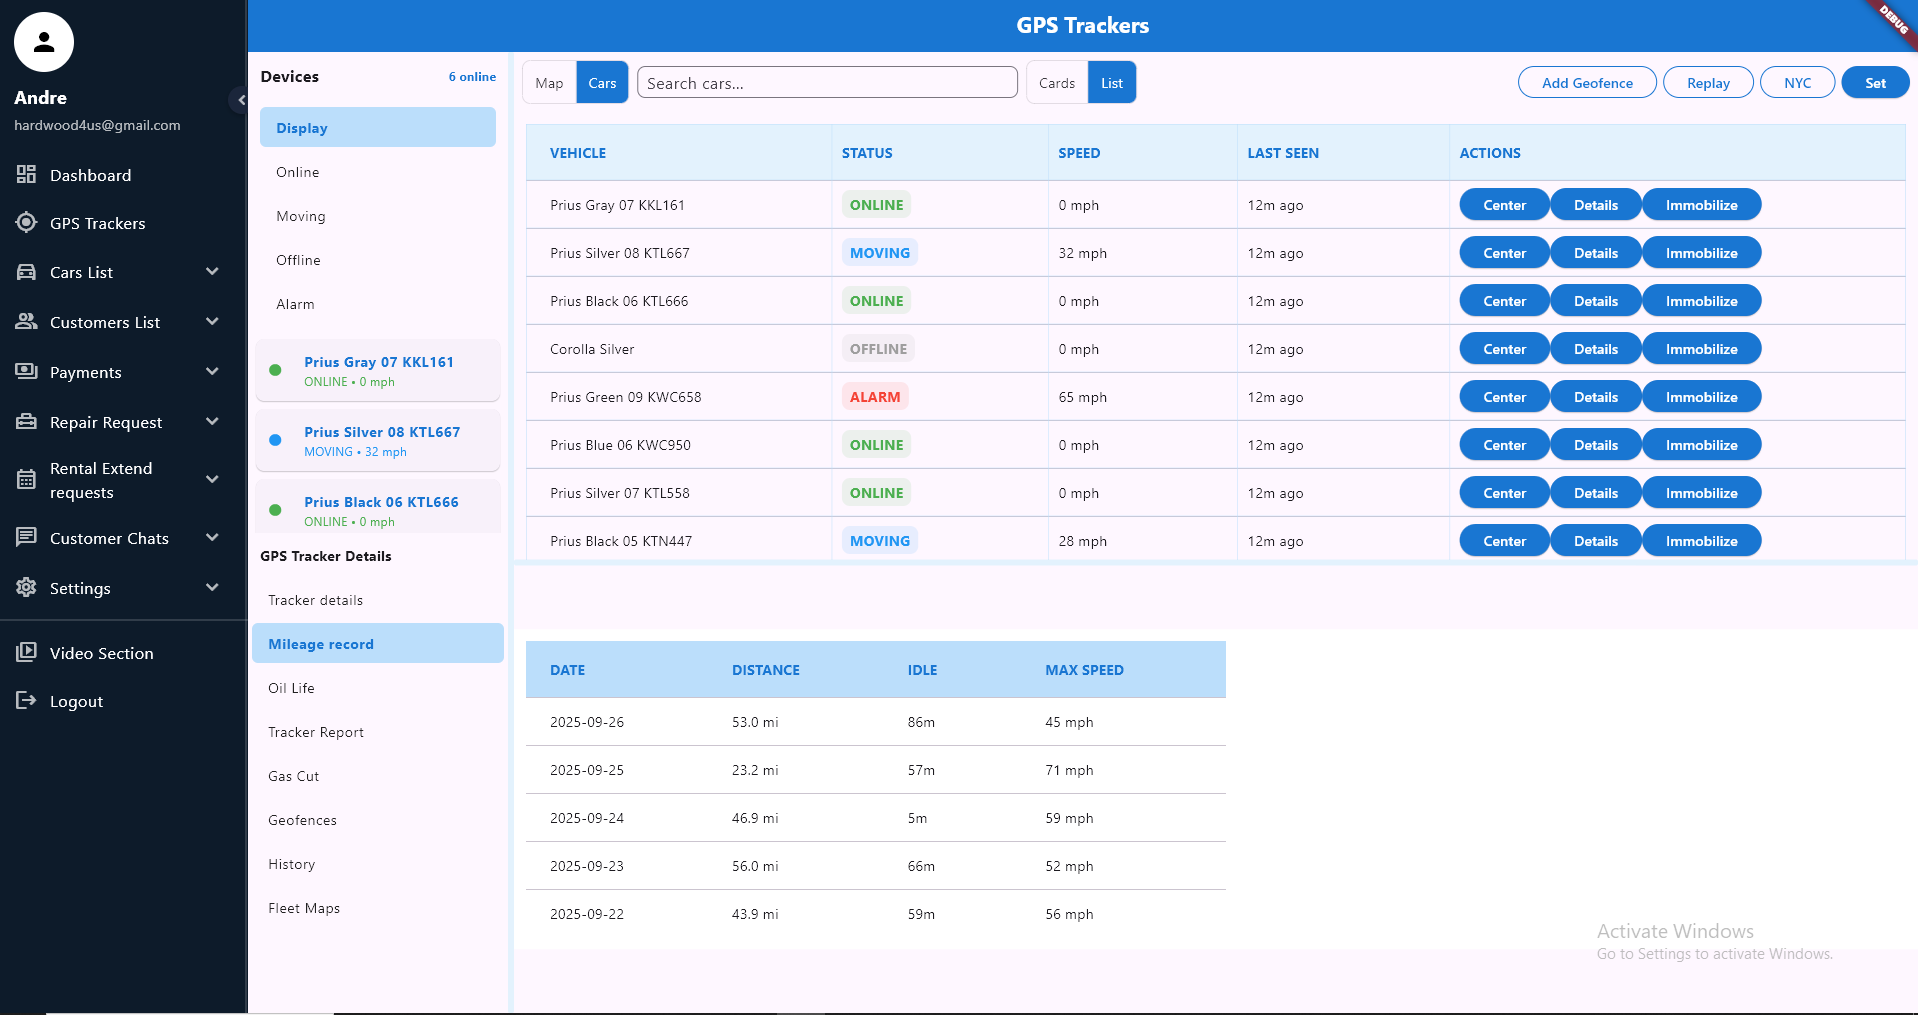1918x1015 pixels.
Task: Click the Settings gear icon
Action: [x=27, y=588]
